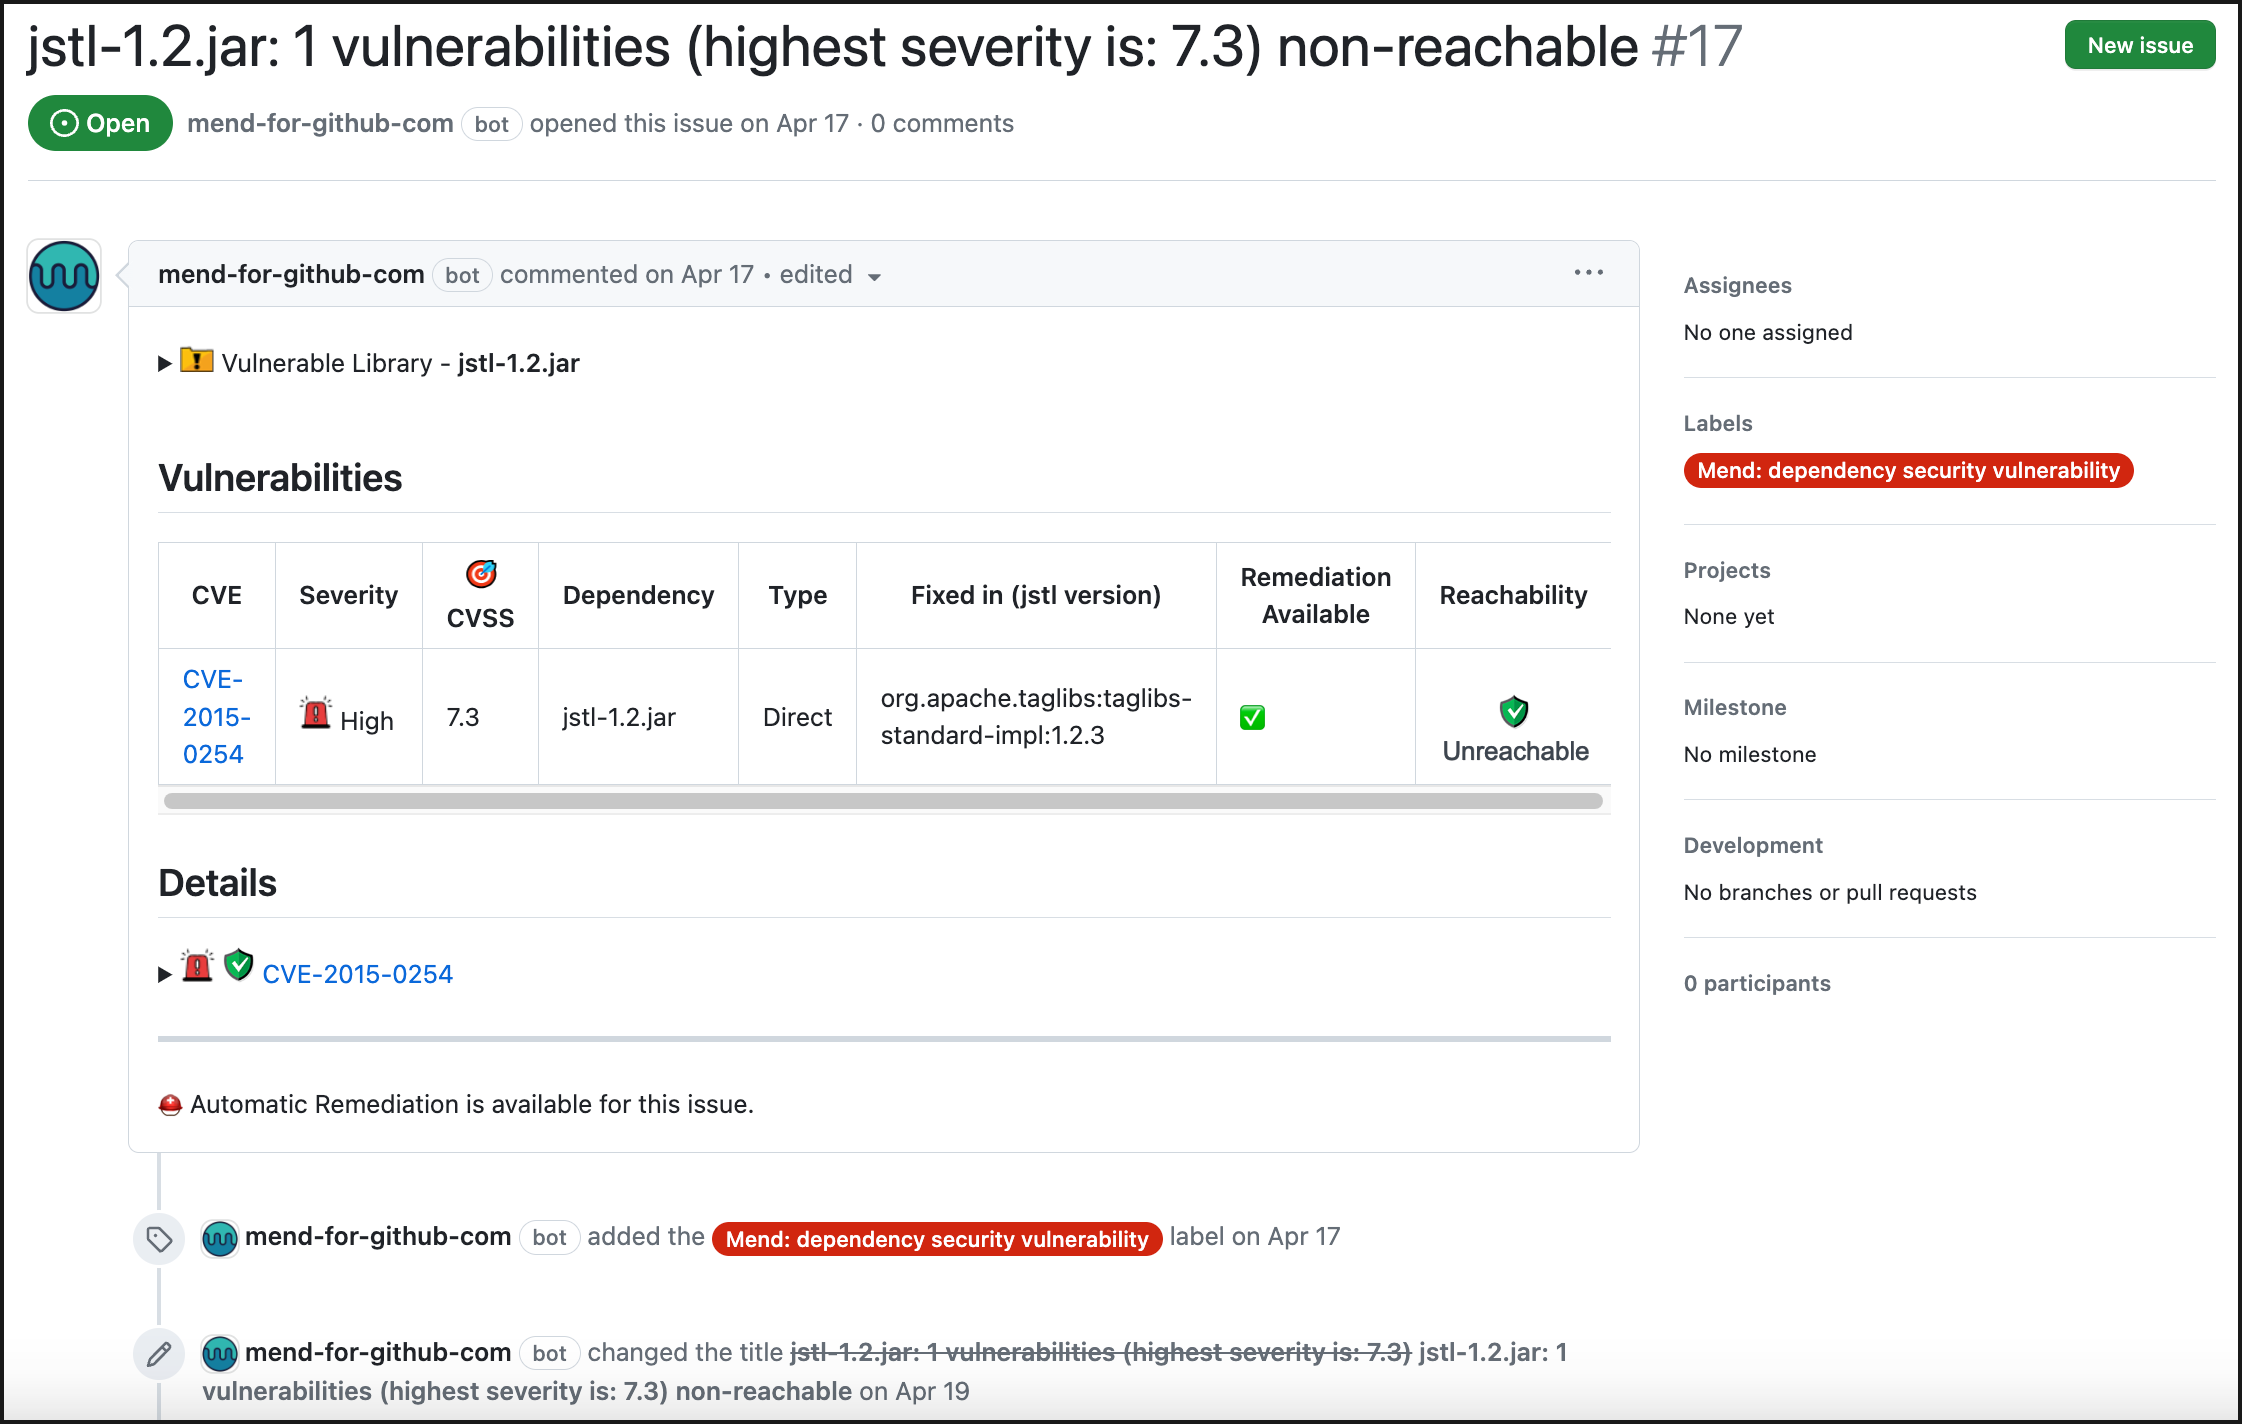Click the red siren icon next to High
The width and height of the screenshot is (2242, 1424).
[316, 714]
